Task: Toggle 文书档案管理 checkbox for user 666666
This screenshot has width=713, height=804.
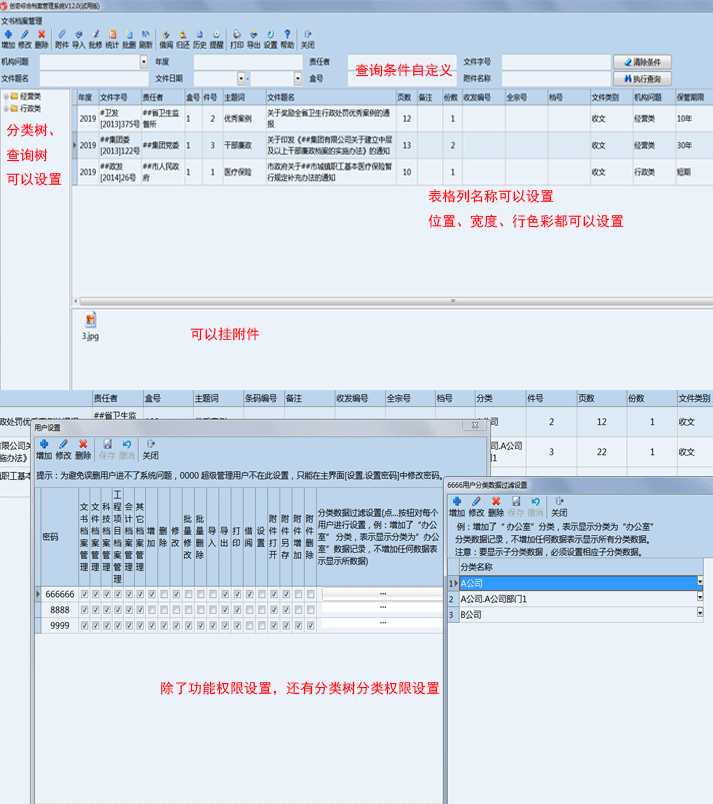Action: (85, 594)
